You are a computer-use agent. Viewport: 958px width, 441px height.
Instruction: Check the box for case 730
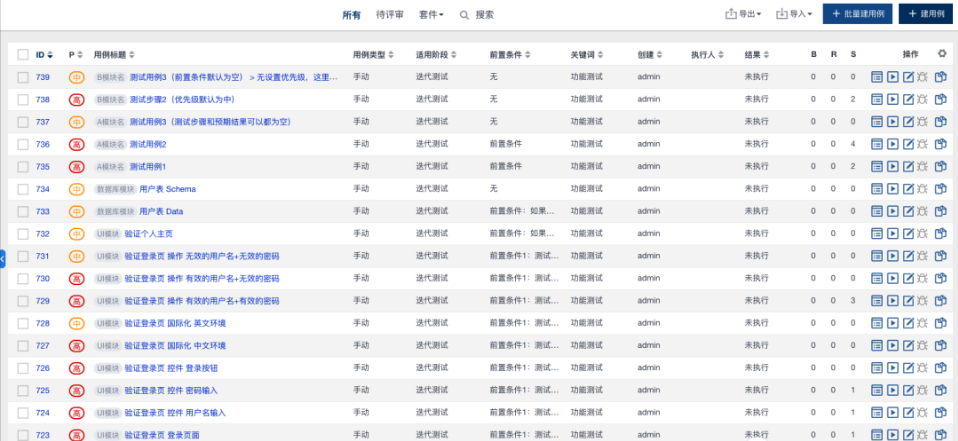tap(23, 279)
